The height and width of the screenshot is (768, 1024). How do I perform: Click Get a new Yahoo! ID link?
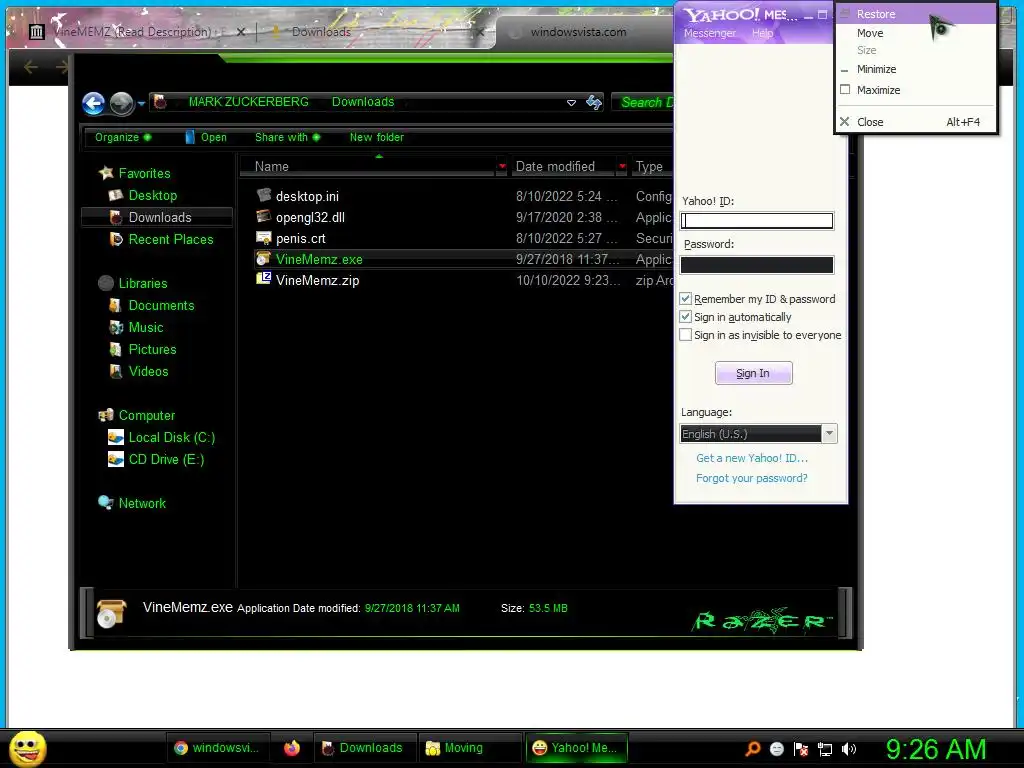[x=752, y=458]
